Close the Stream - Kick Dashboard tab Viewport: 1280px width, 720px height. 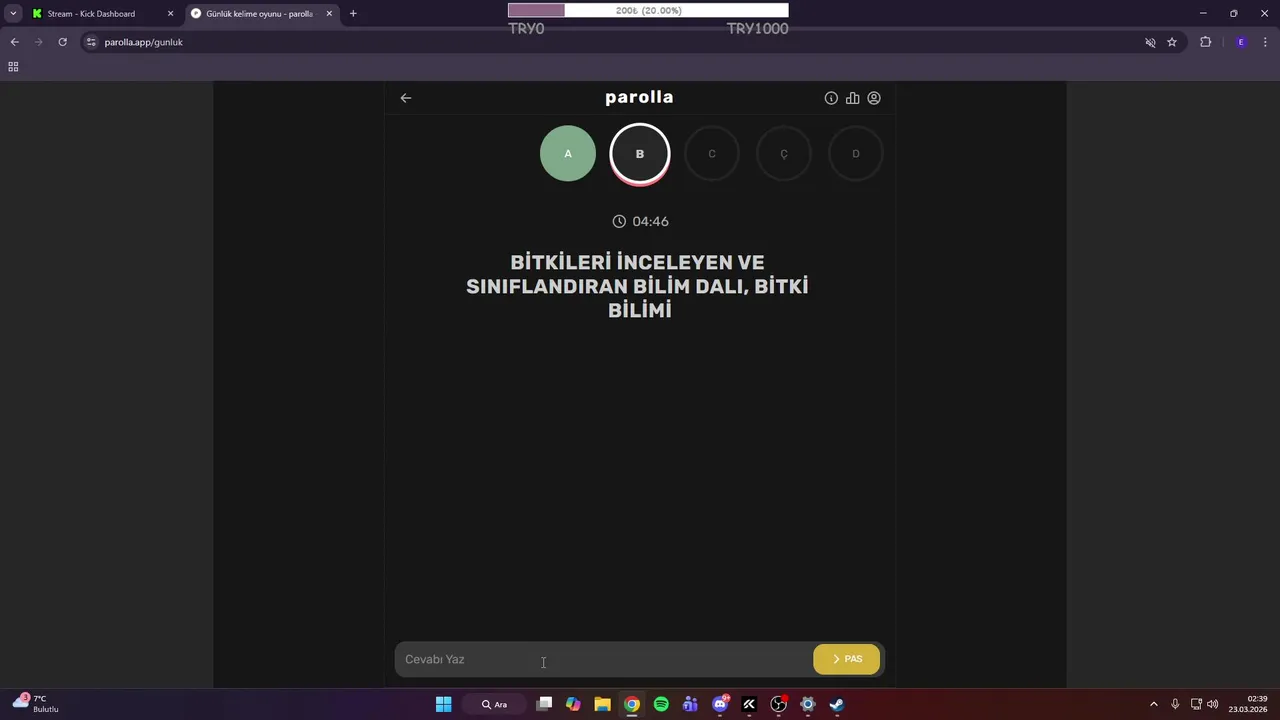170,14
